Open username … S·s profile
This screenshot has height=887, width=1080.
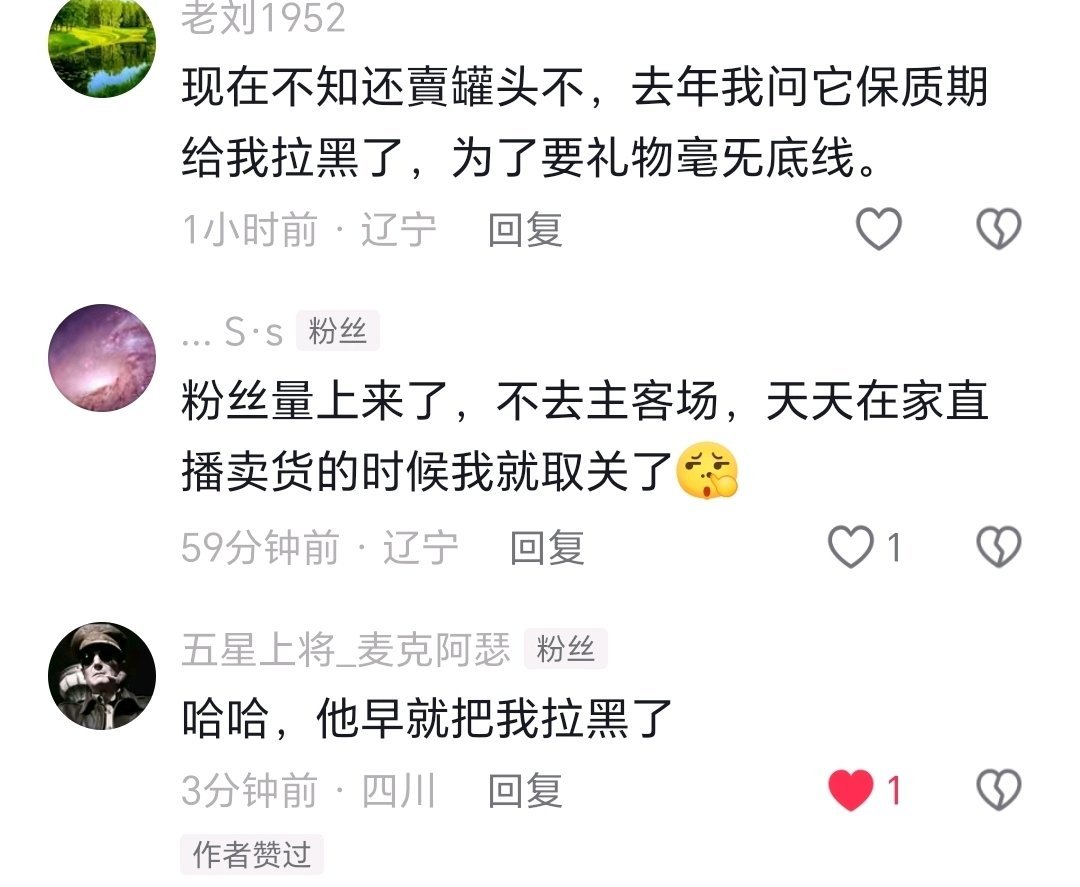click(232, 332)
